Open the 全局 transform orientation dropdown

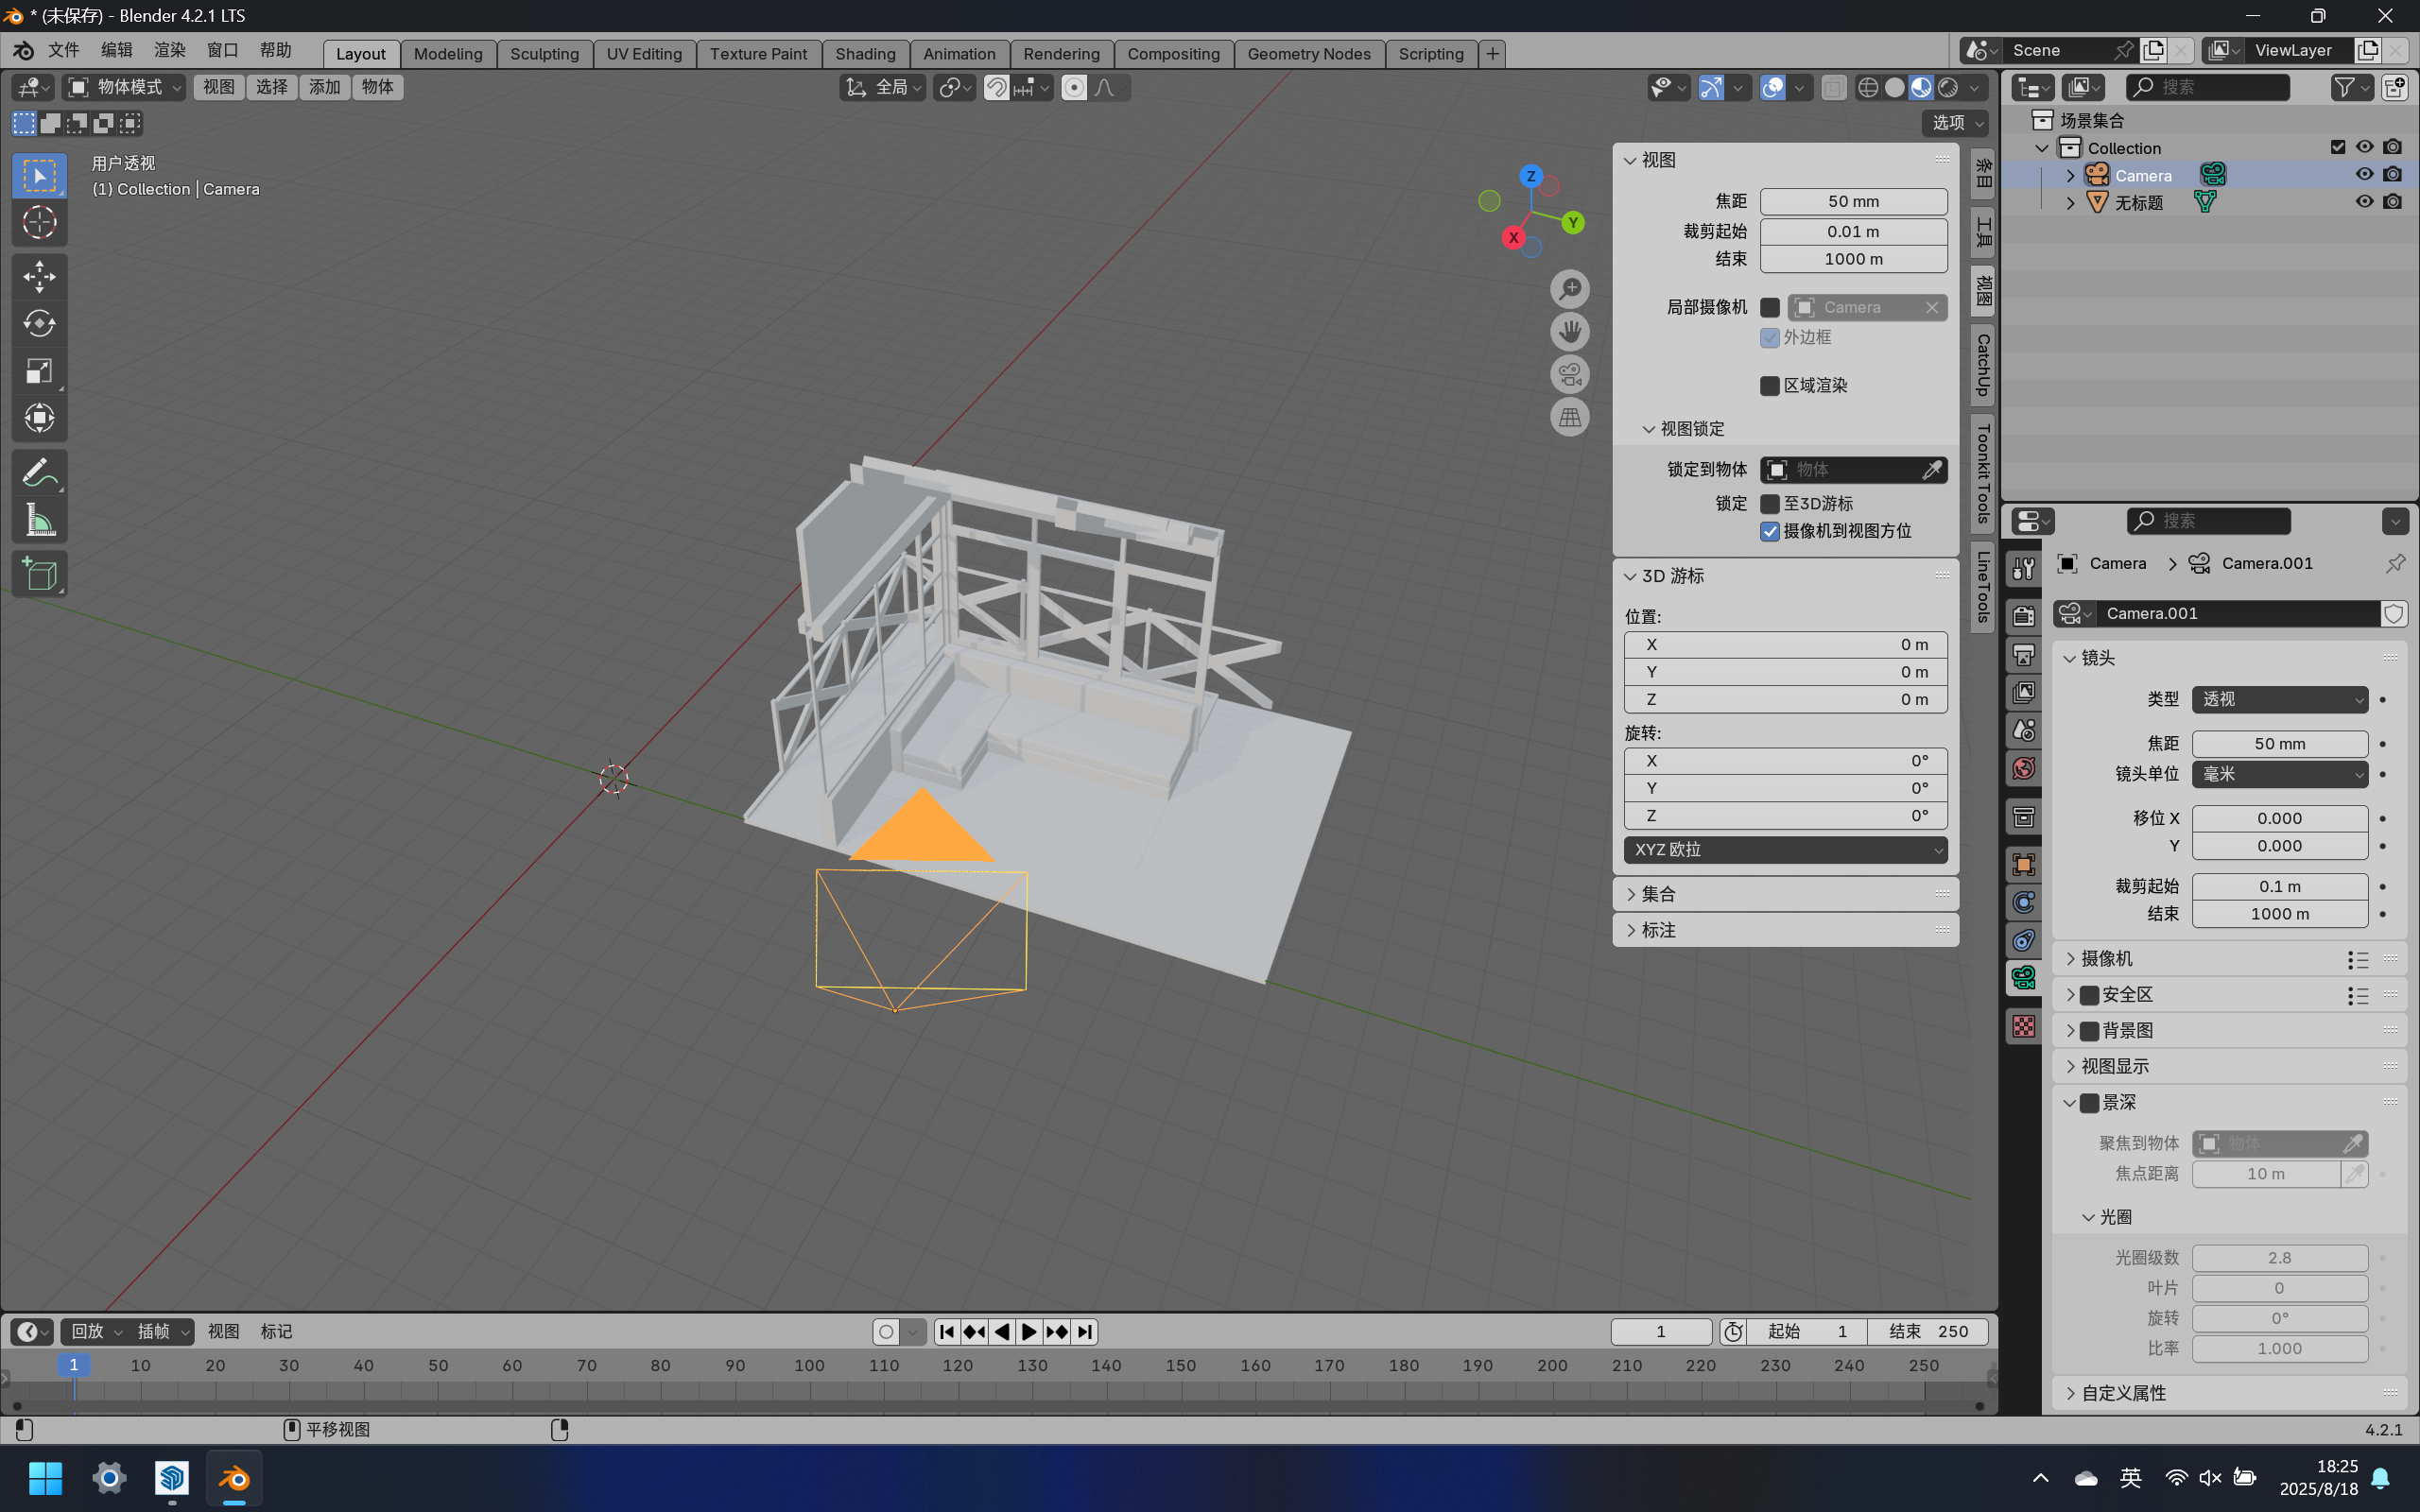point(884,88)
